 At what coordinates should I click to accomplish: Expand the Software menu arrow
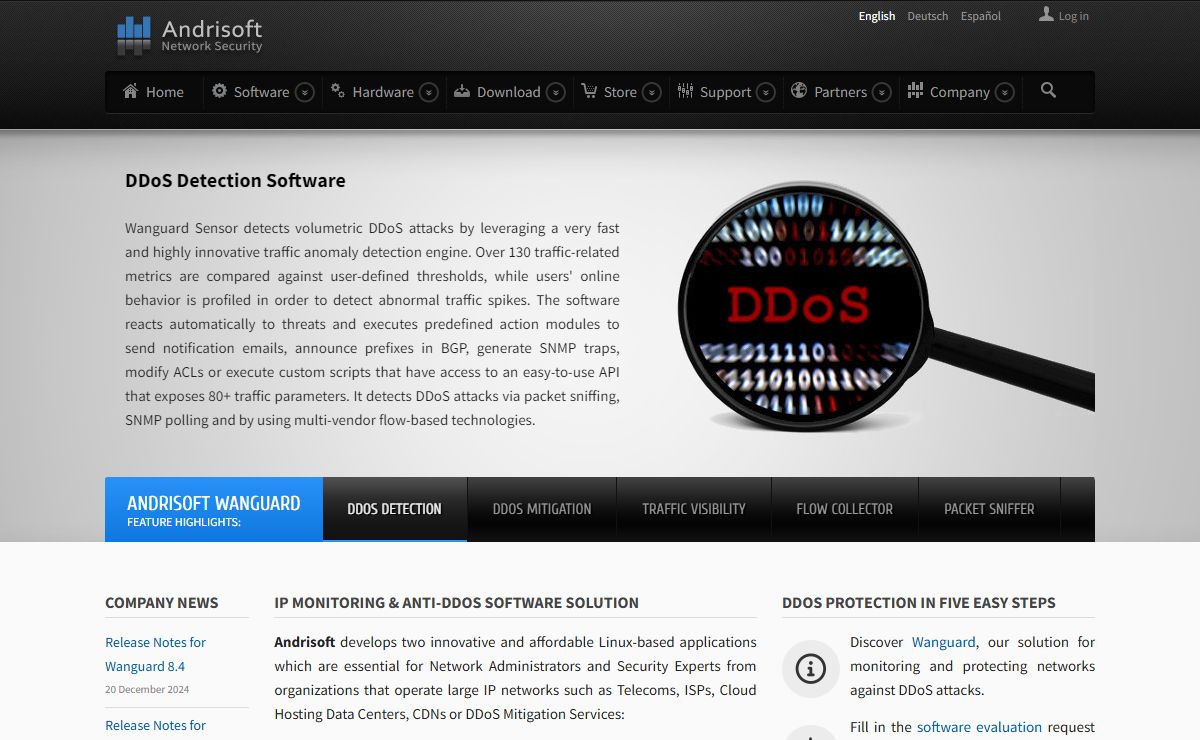click(305, 92)
